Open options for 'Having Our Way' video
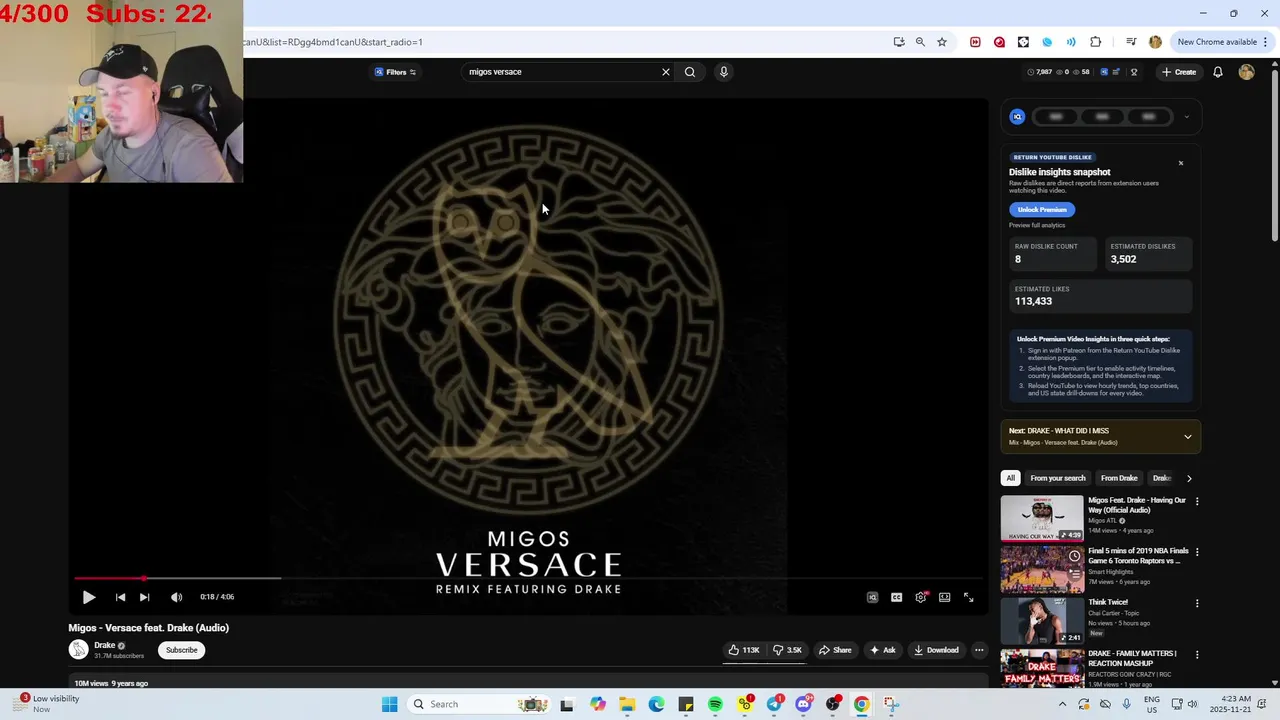Viewport: 1280px width, 720px height. click(x=1197, y=502)
